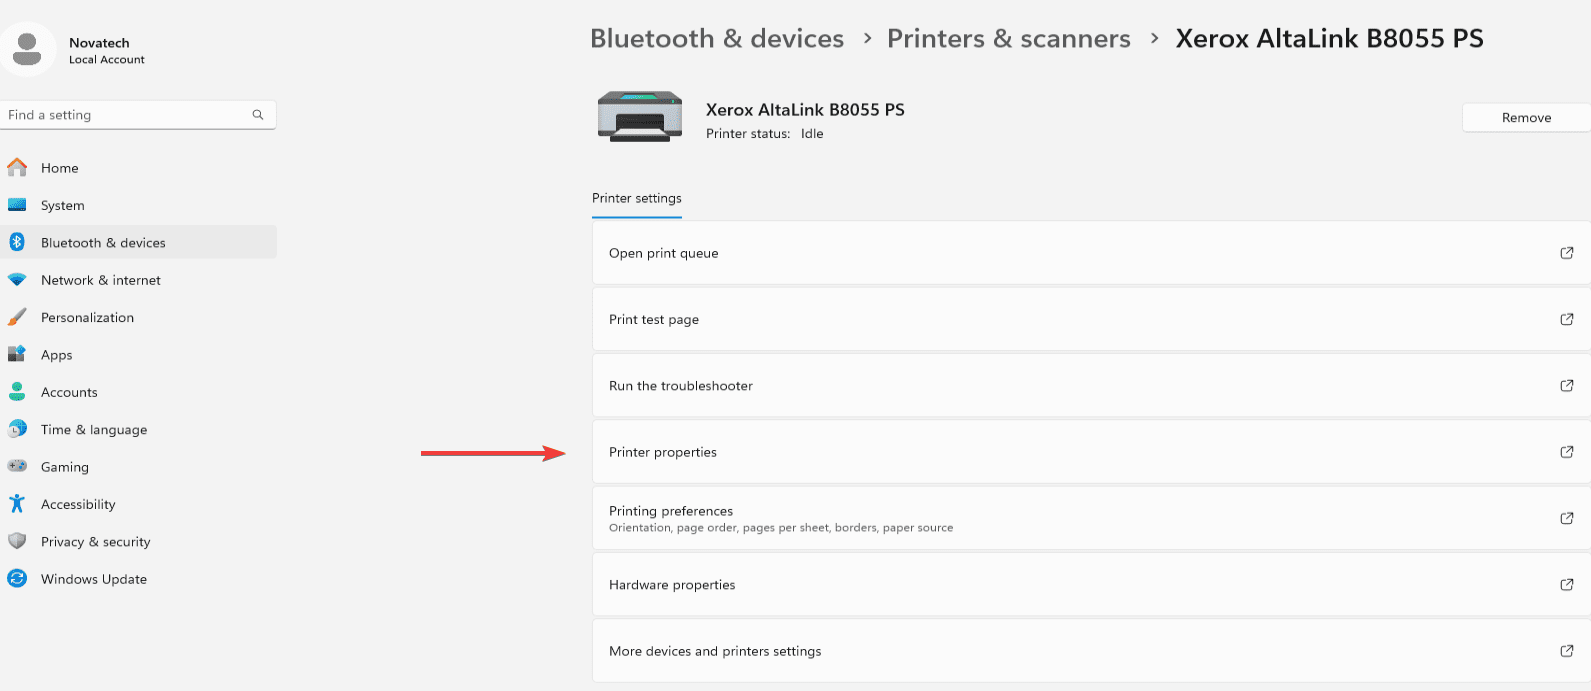Click the Privacy & security shield icon
The height and width of the screenshot is (691, 1591).
click(x=17, y=541)
